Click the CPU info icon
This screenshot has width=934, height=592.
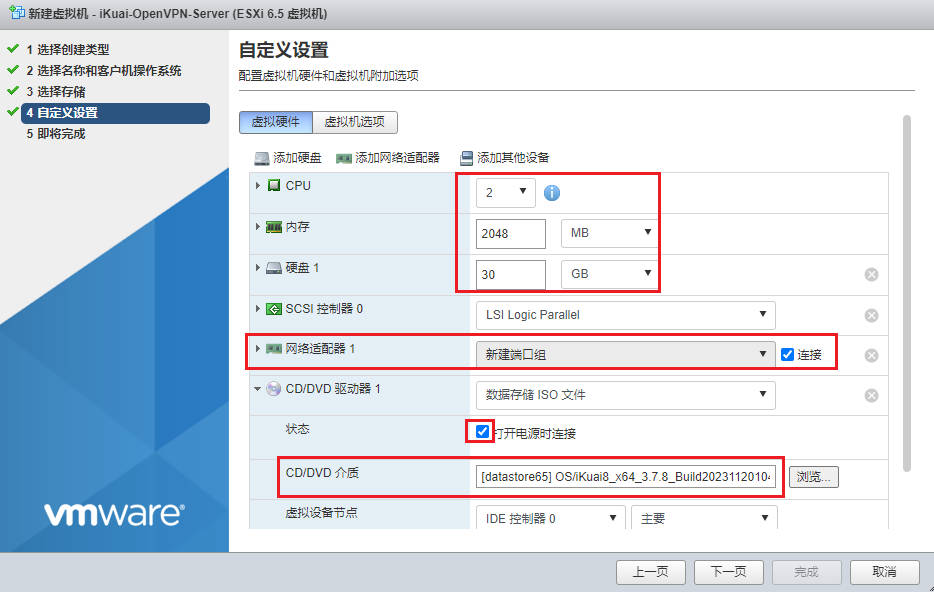[552, 193]
